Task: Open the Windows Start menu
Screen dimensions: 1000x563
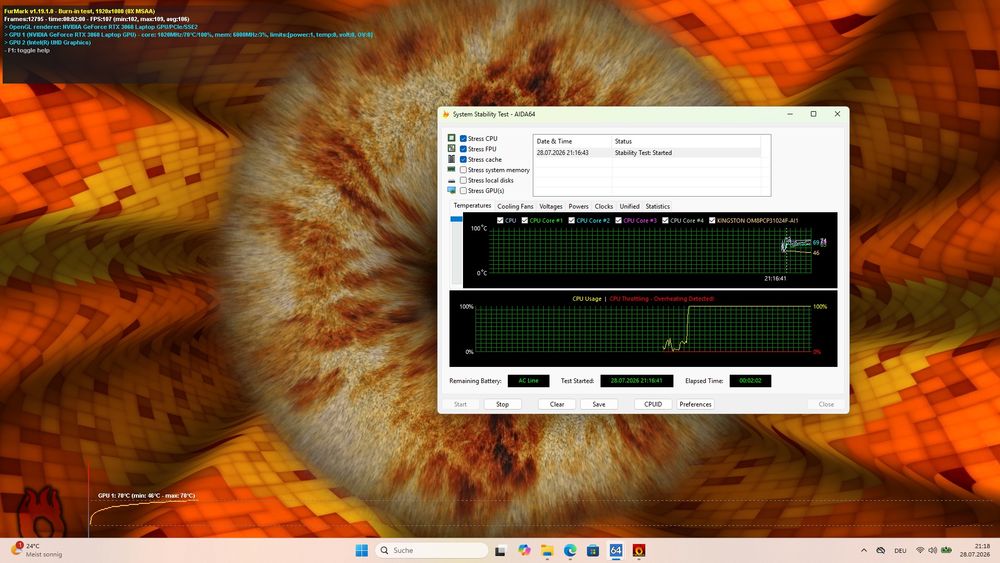Action: (362, 550)
